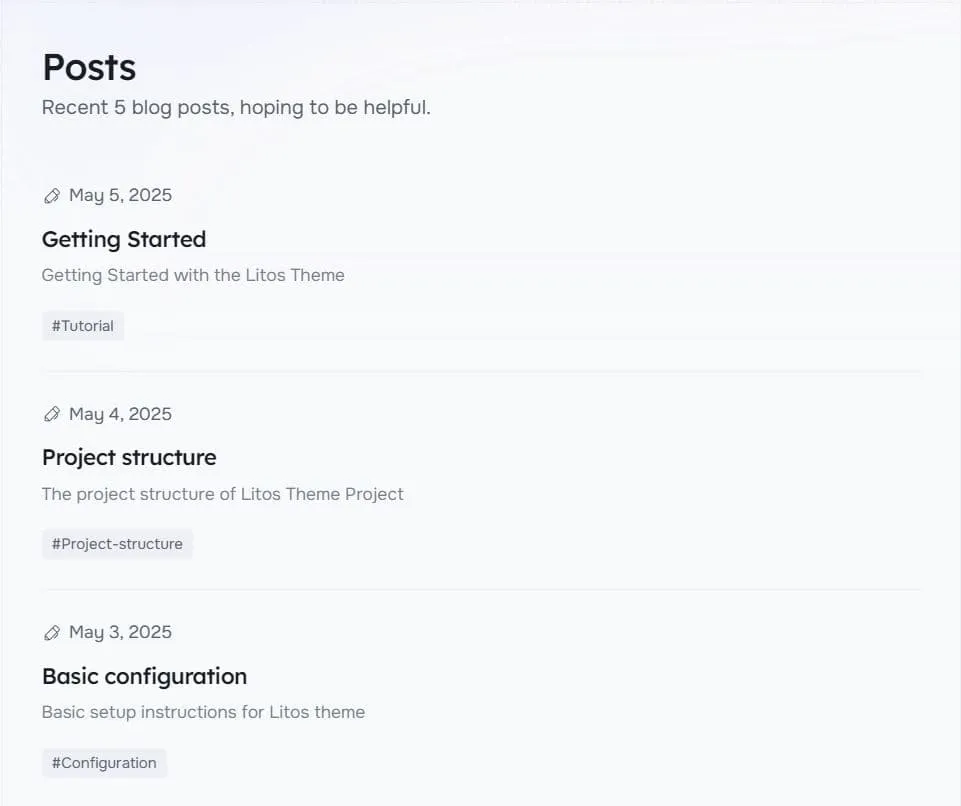Select the #Tutorial tag

click(83, 326)
